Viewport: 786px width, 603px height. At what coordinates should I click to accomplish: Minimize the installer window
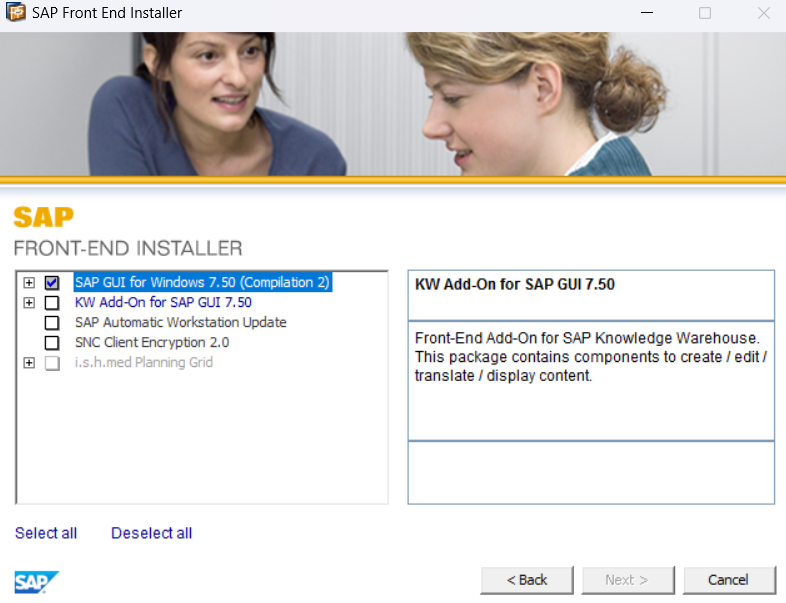click(x=647, y=13)
